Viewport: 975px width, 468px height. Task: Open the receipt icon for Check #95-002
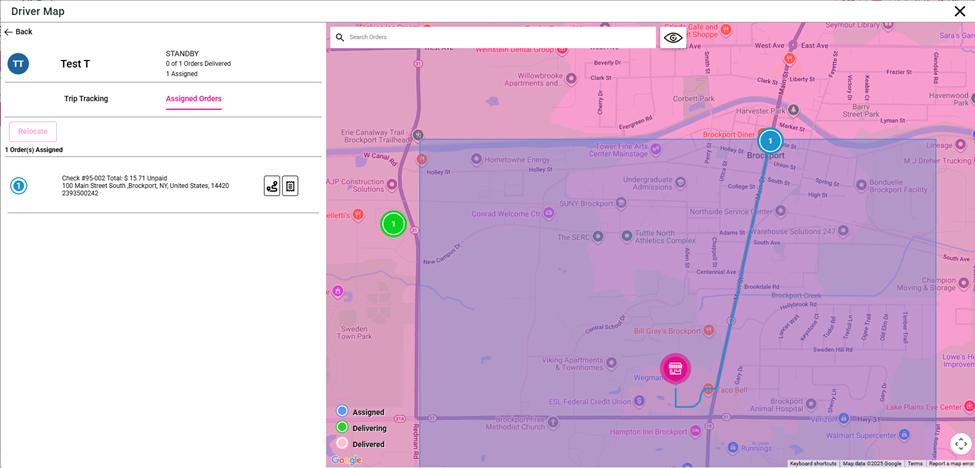point(290,186)
